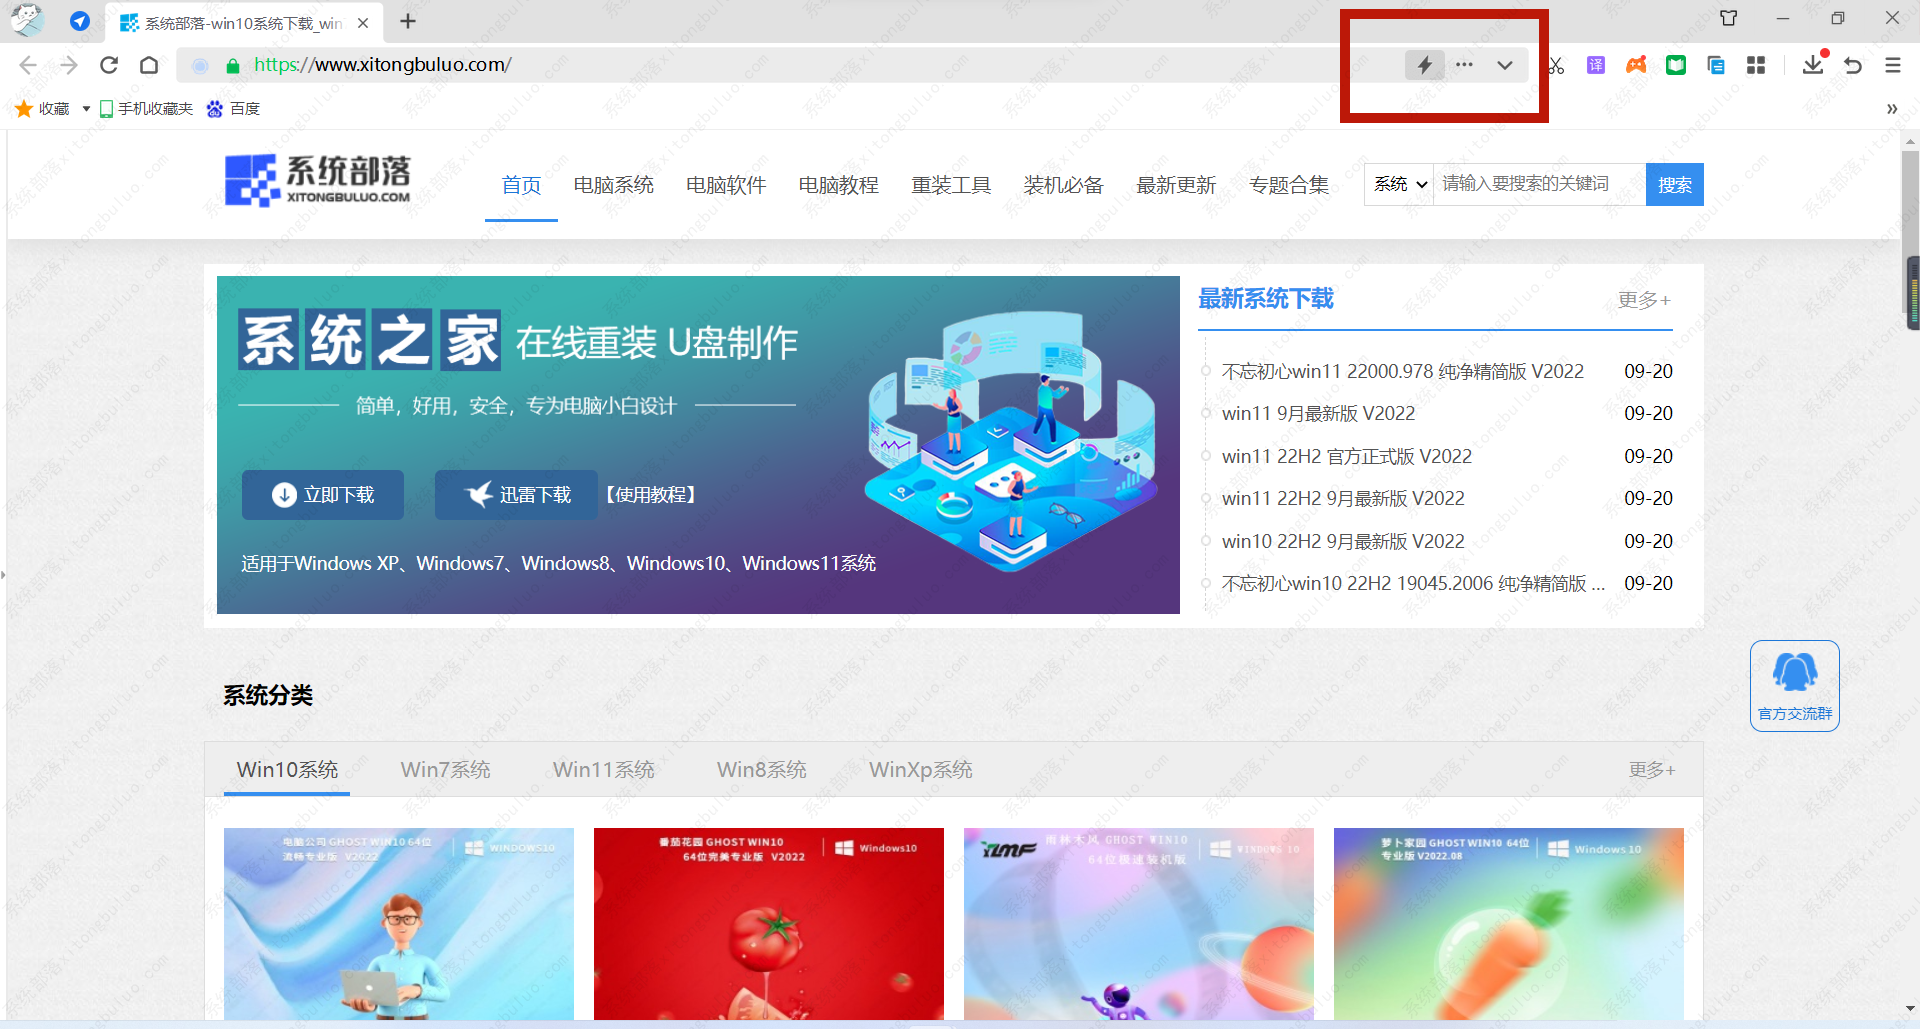The width and height of the screenshot is (1920, 1029).
Task: Reload the current page
Action: 109,65
